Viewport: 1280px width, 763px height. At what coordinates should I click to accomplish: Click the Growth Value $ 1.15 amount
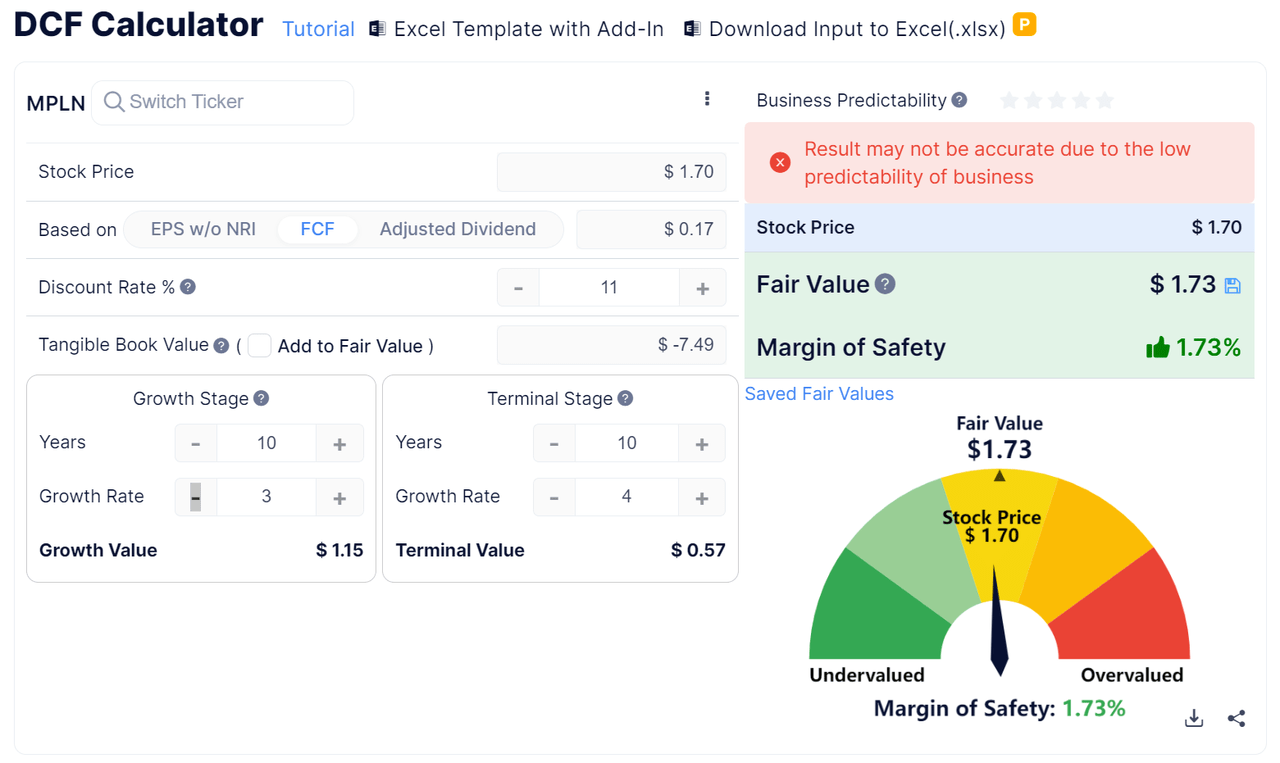[339, 550]
